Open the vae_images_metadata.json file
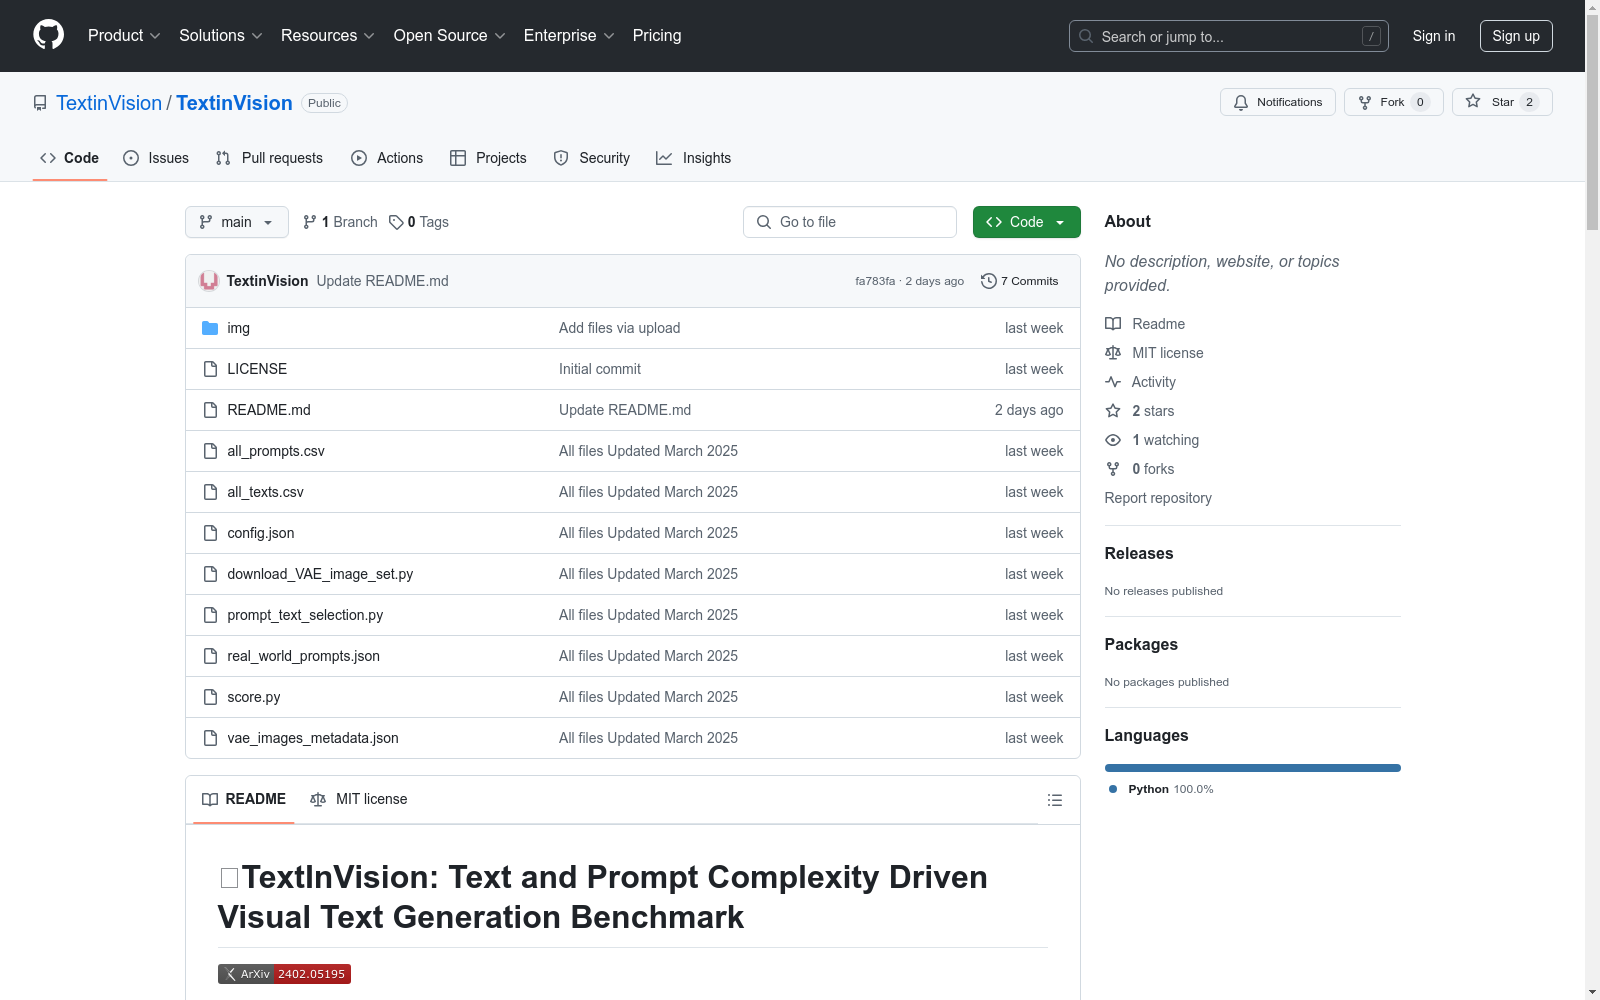 (313, 738)
